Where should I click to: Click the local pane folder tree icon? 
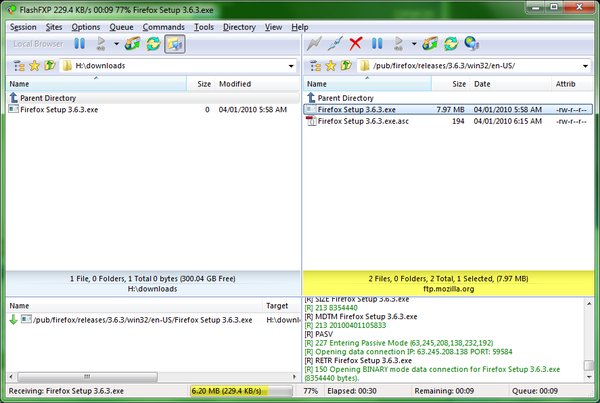pos(15,66)
